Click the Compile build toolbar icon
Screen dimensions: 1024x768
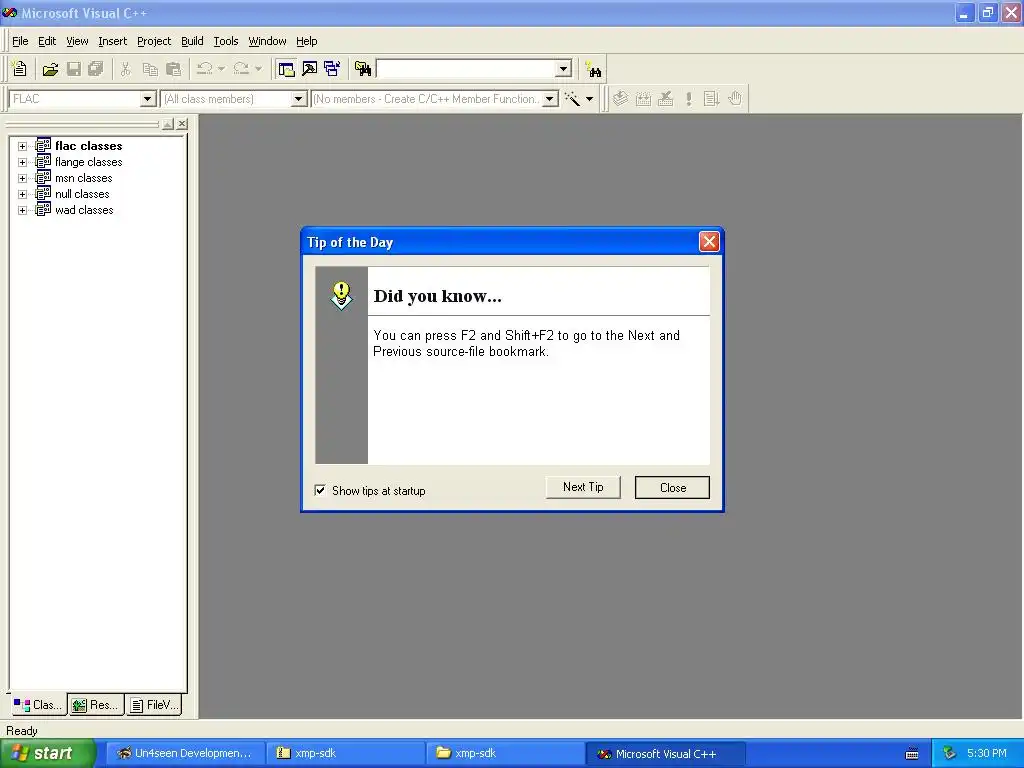click(620, 99)
